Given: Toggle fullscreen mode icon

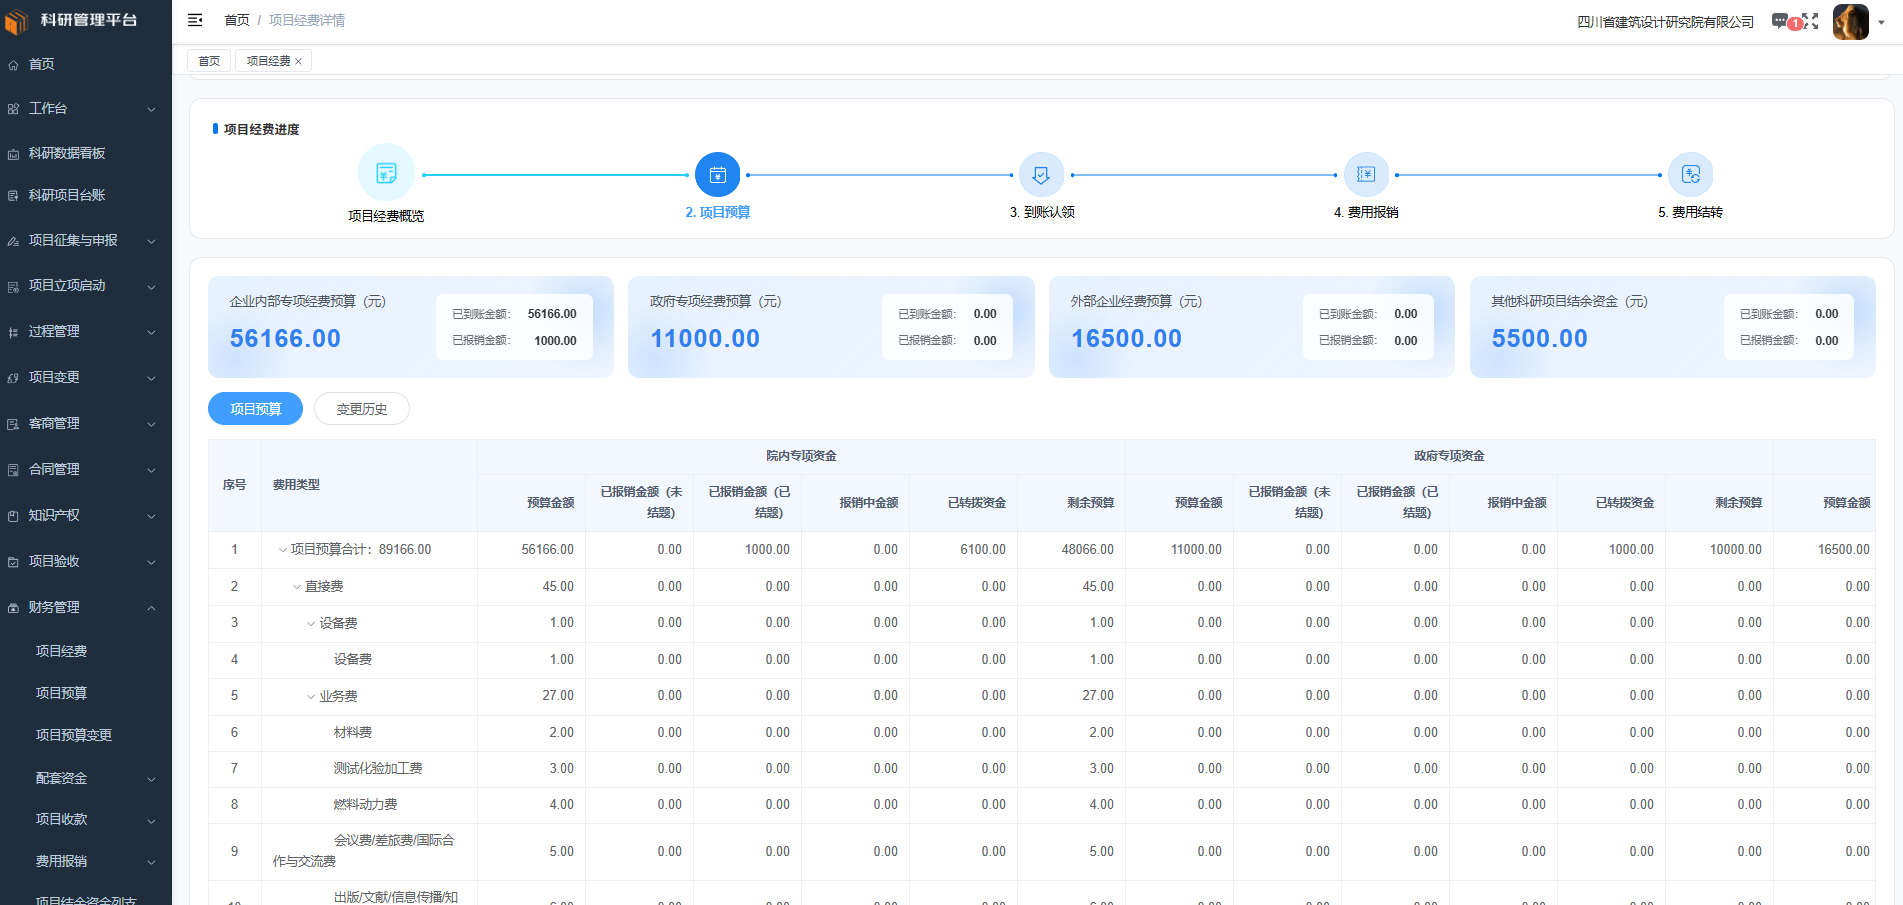Looking at the screenshot, I should (x=1811, y=21).
